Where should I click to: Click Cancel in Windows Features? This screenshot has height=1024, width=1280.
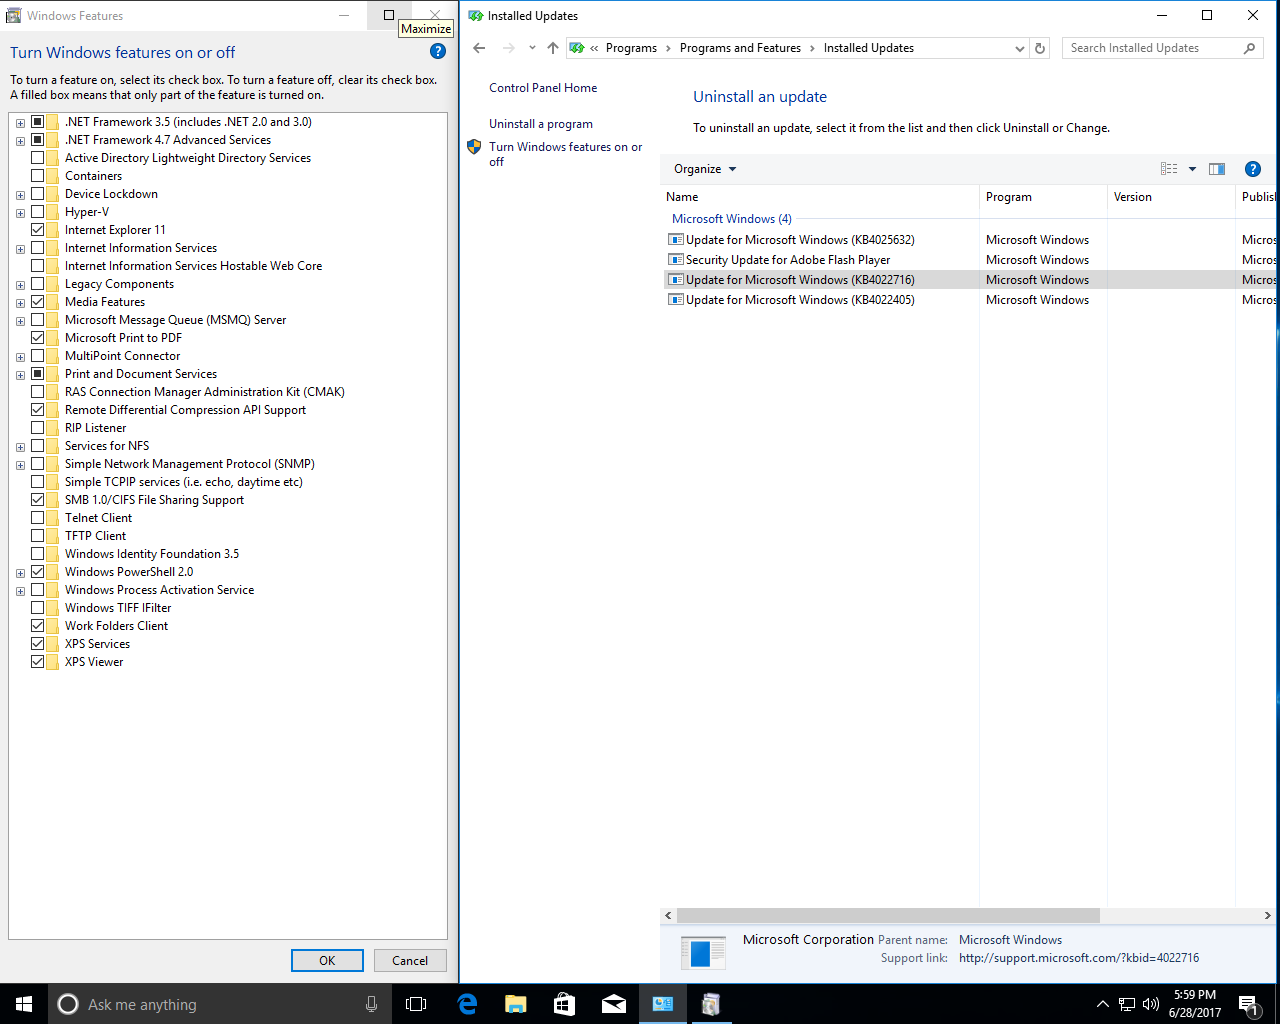(x=410, y=960)
